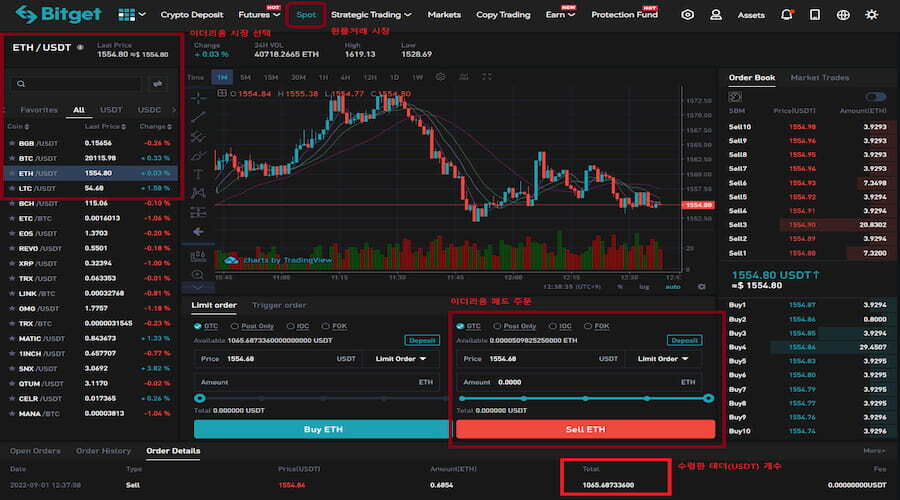The height and width of the screenshot is (500, 900).
Task: Select the brush drawing tool
Action: click(198, 156)
